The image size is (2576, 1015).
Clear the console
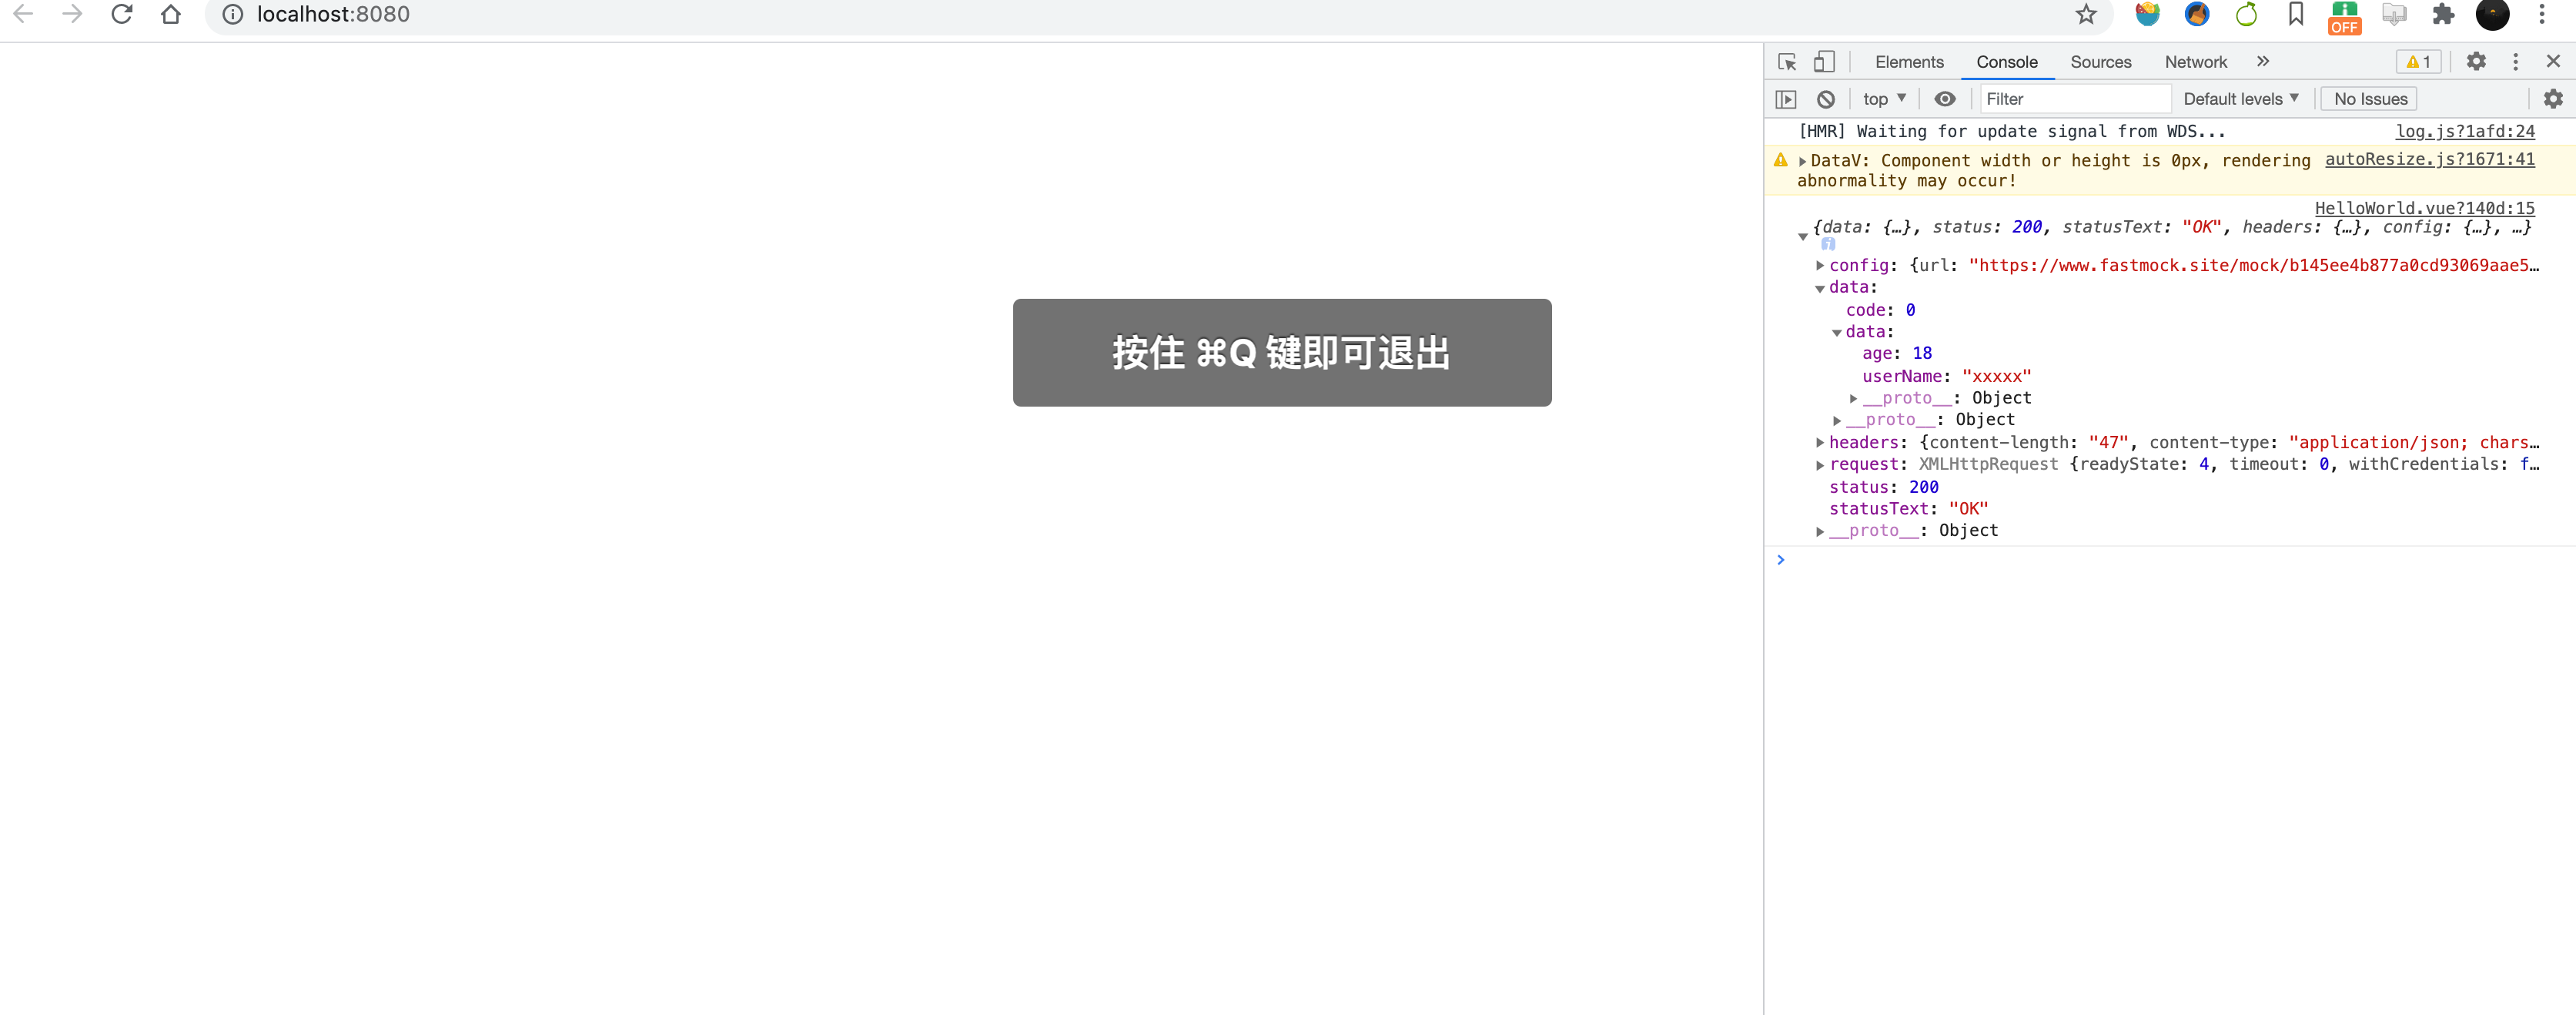tap(1827, 99)
